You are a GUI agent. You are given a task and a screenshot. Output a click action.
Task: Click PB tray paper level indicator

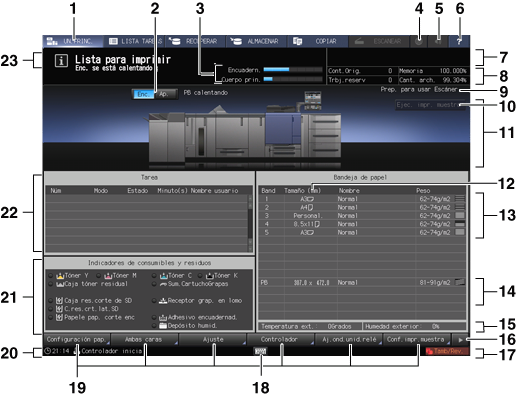pyautogui.click(x=460, y=282)
